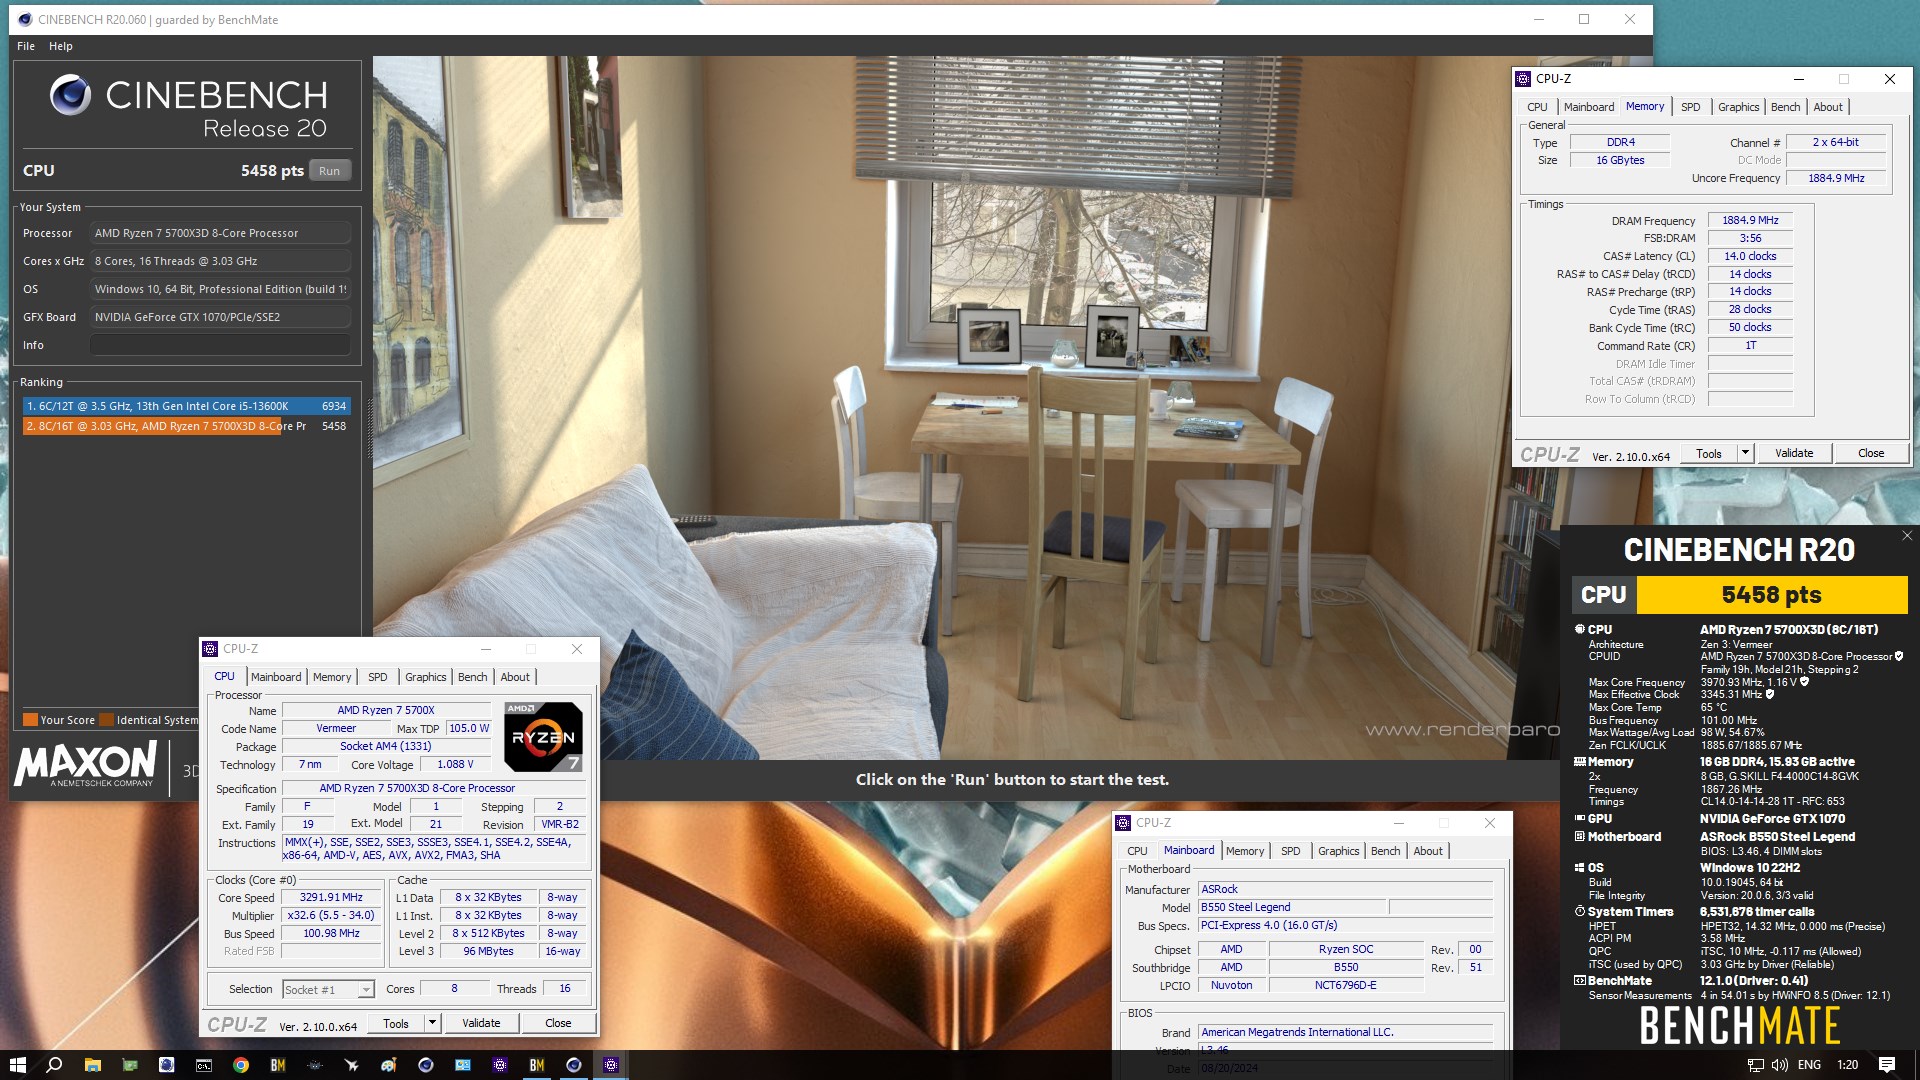Open SPD tab in the ASRock CPU-Z window
The width and height of the screenshot is (1920, 1080).
[x=1290, y=851]
